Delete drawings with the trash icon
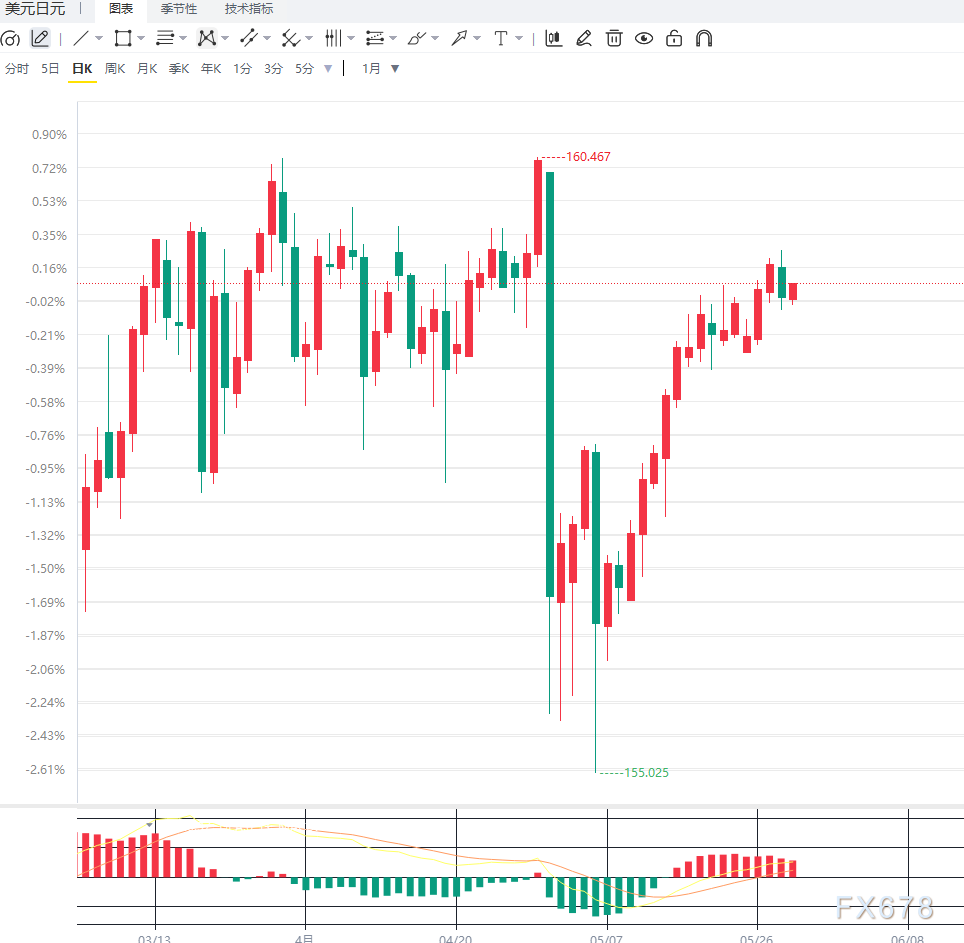This screenshot has height=943, width=964. pos(614,38)
